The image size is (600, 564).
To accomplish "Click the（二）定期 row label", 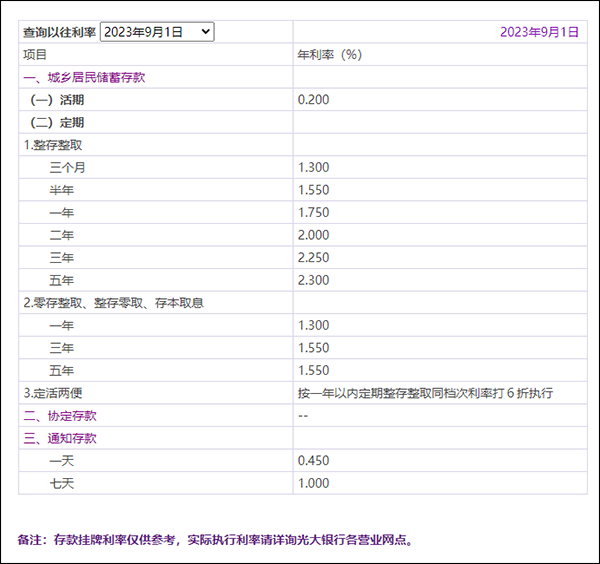I will point(57,122).
